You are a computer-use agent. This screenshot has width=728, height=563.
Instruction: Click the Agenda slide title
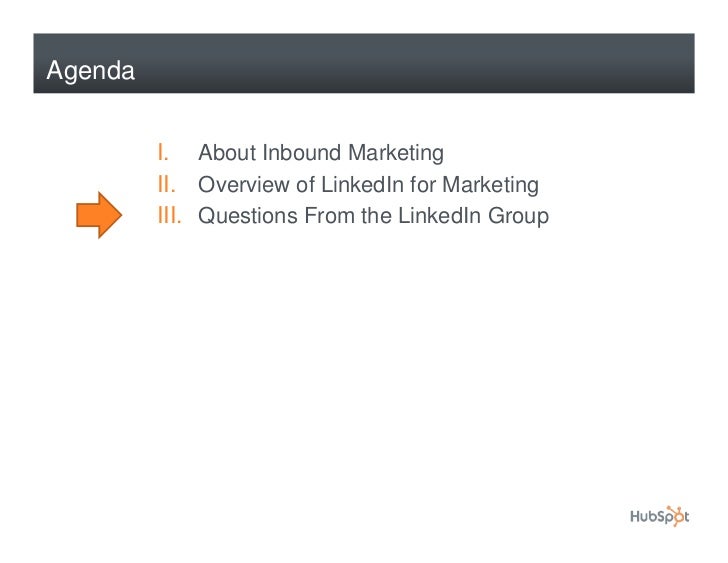point(90,72)
